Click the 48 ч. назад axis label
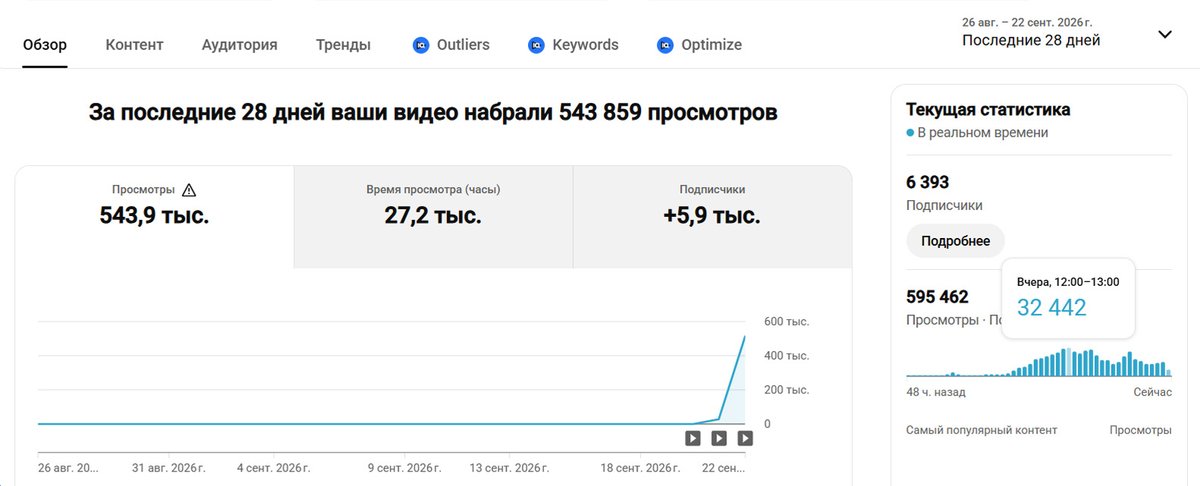 pyautogui.click(x=936, y=392)
